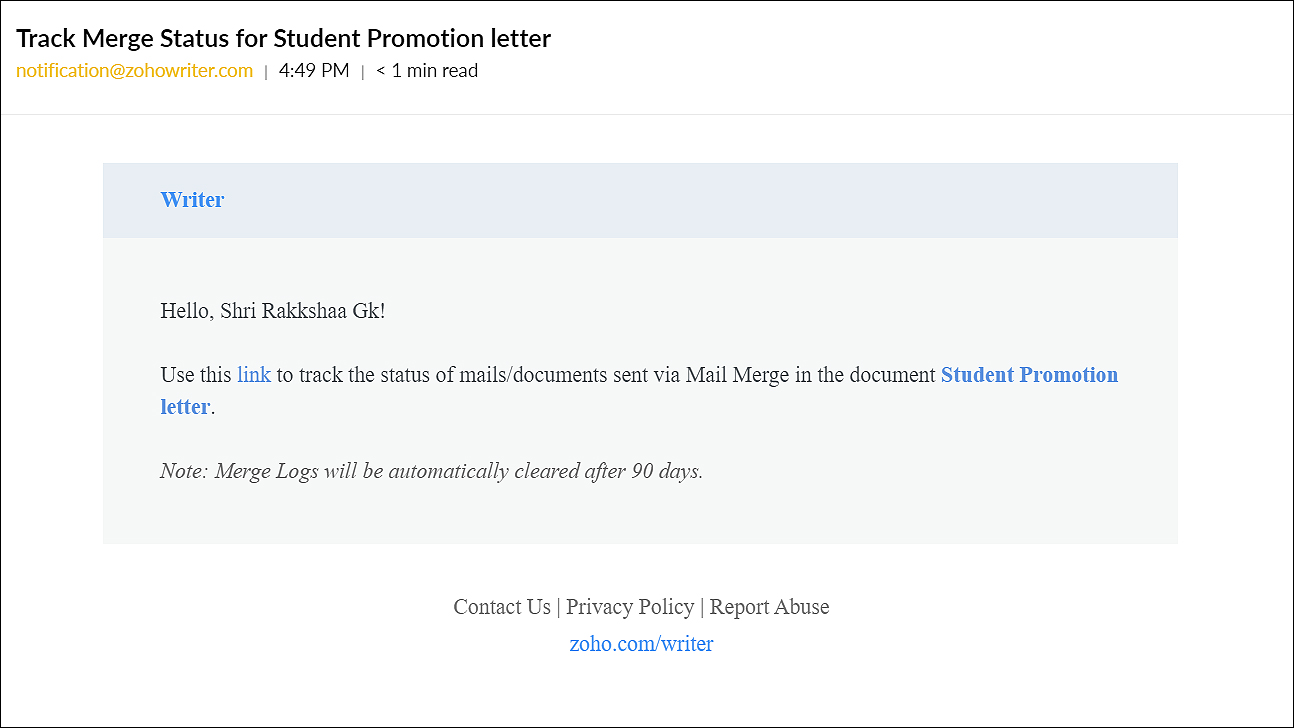Click the Merge Logs note in italics
The height and width of the screenshot is (728, 1294).
pos(432,471)
